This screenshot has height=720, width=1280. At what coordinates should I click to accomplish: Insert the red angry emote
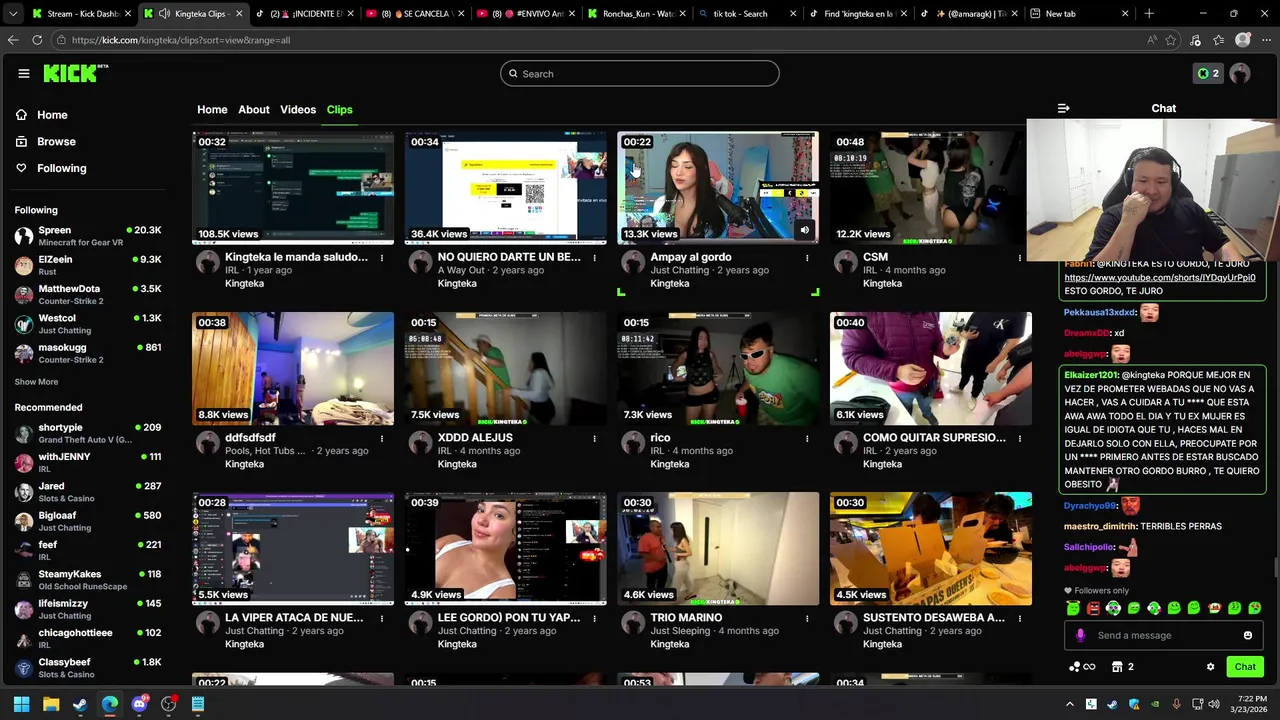[1093, 608]
